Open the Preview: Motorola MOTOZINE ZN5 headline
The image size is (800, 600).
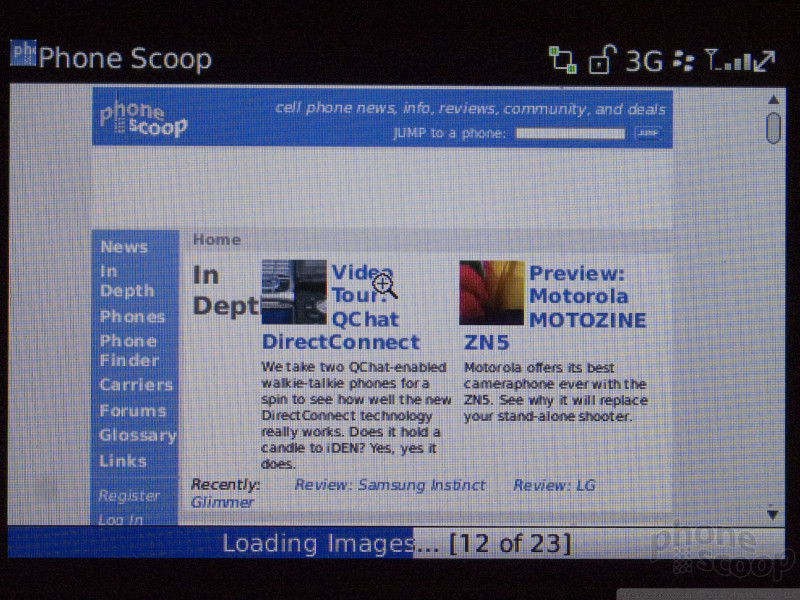point(555,308)
